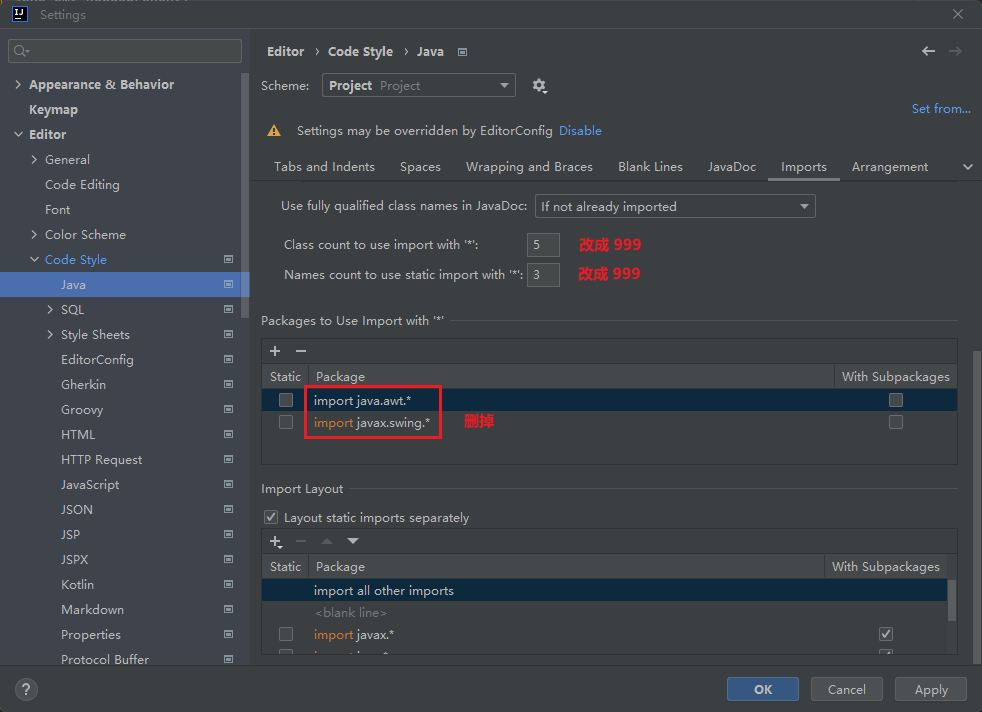Uncheck Layout static imports separately
Screen dimensions: 982x712
click(x=270, y=517)
